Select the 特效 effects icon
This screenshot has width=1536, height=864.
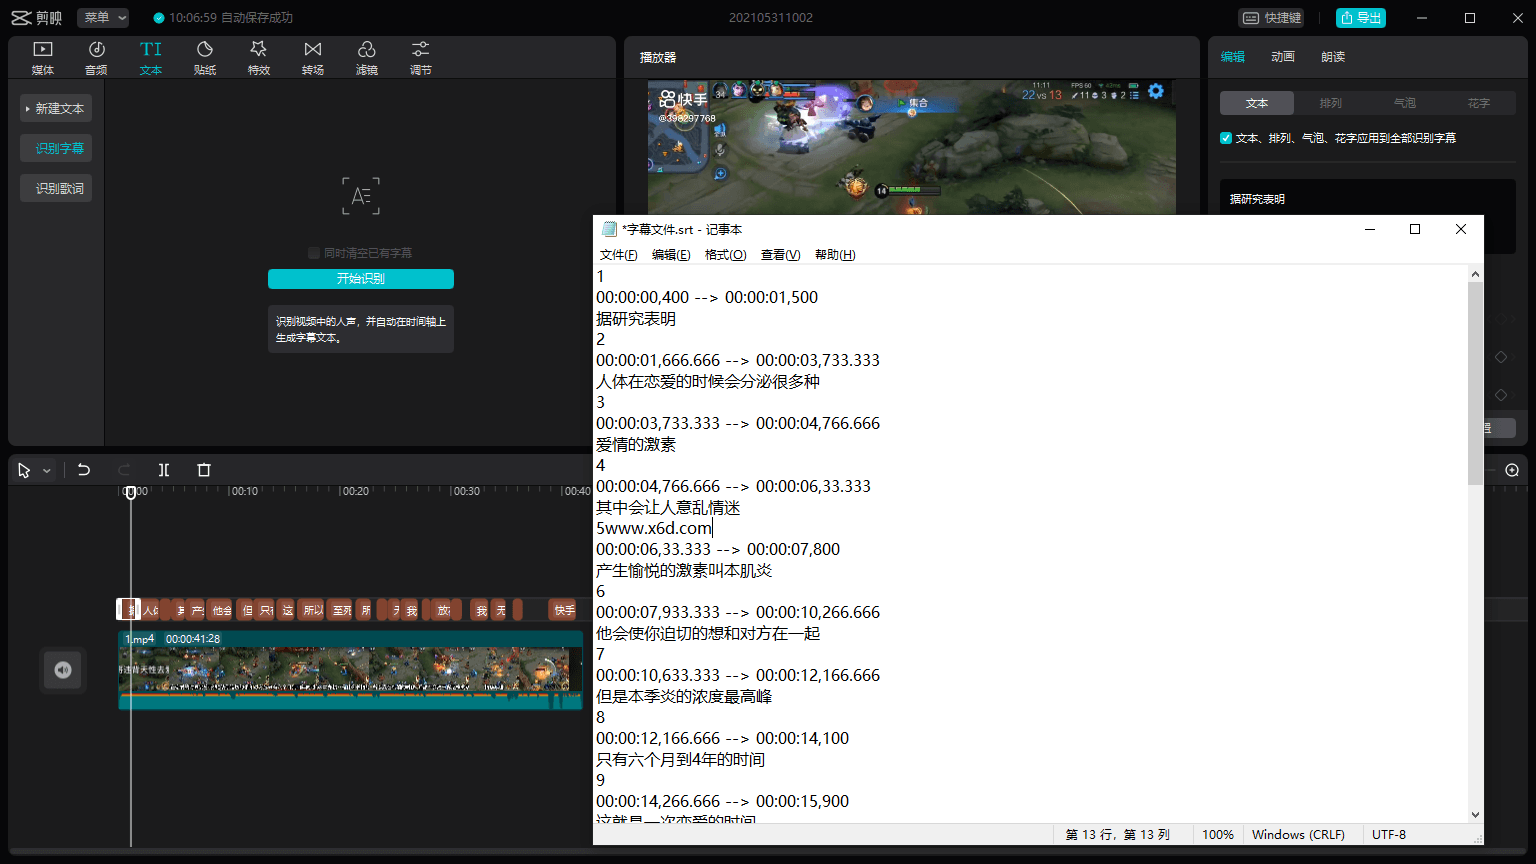coord(258,56)
